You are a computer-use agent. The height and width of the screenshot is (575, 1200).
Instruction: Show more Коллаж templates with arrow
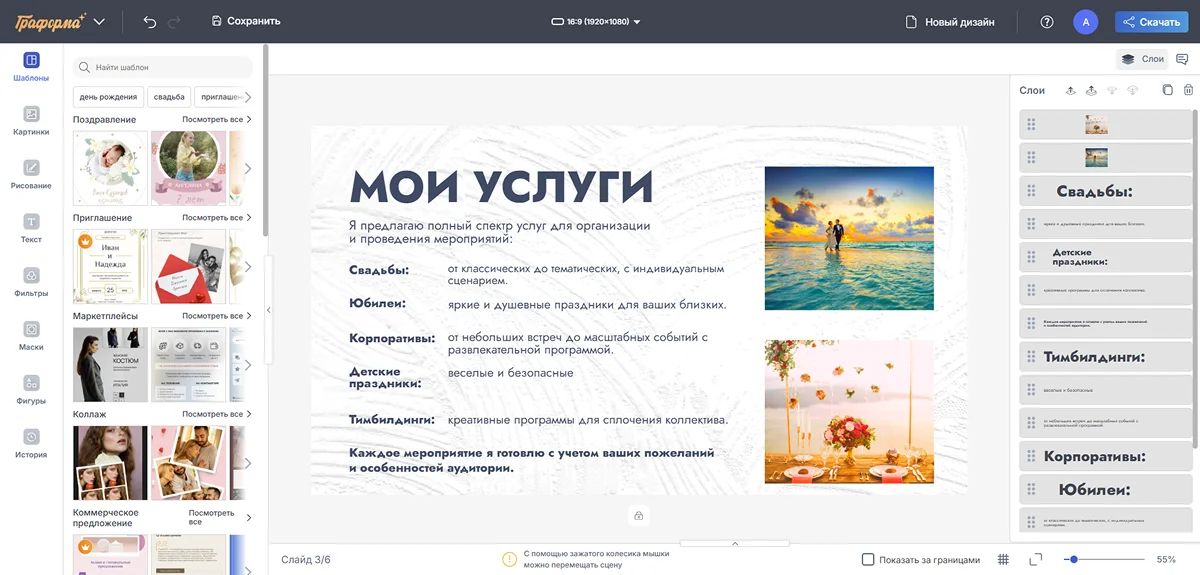pyautogui.click(x=248, y=463)
